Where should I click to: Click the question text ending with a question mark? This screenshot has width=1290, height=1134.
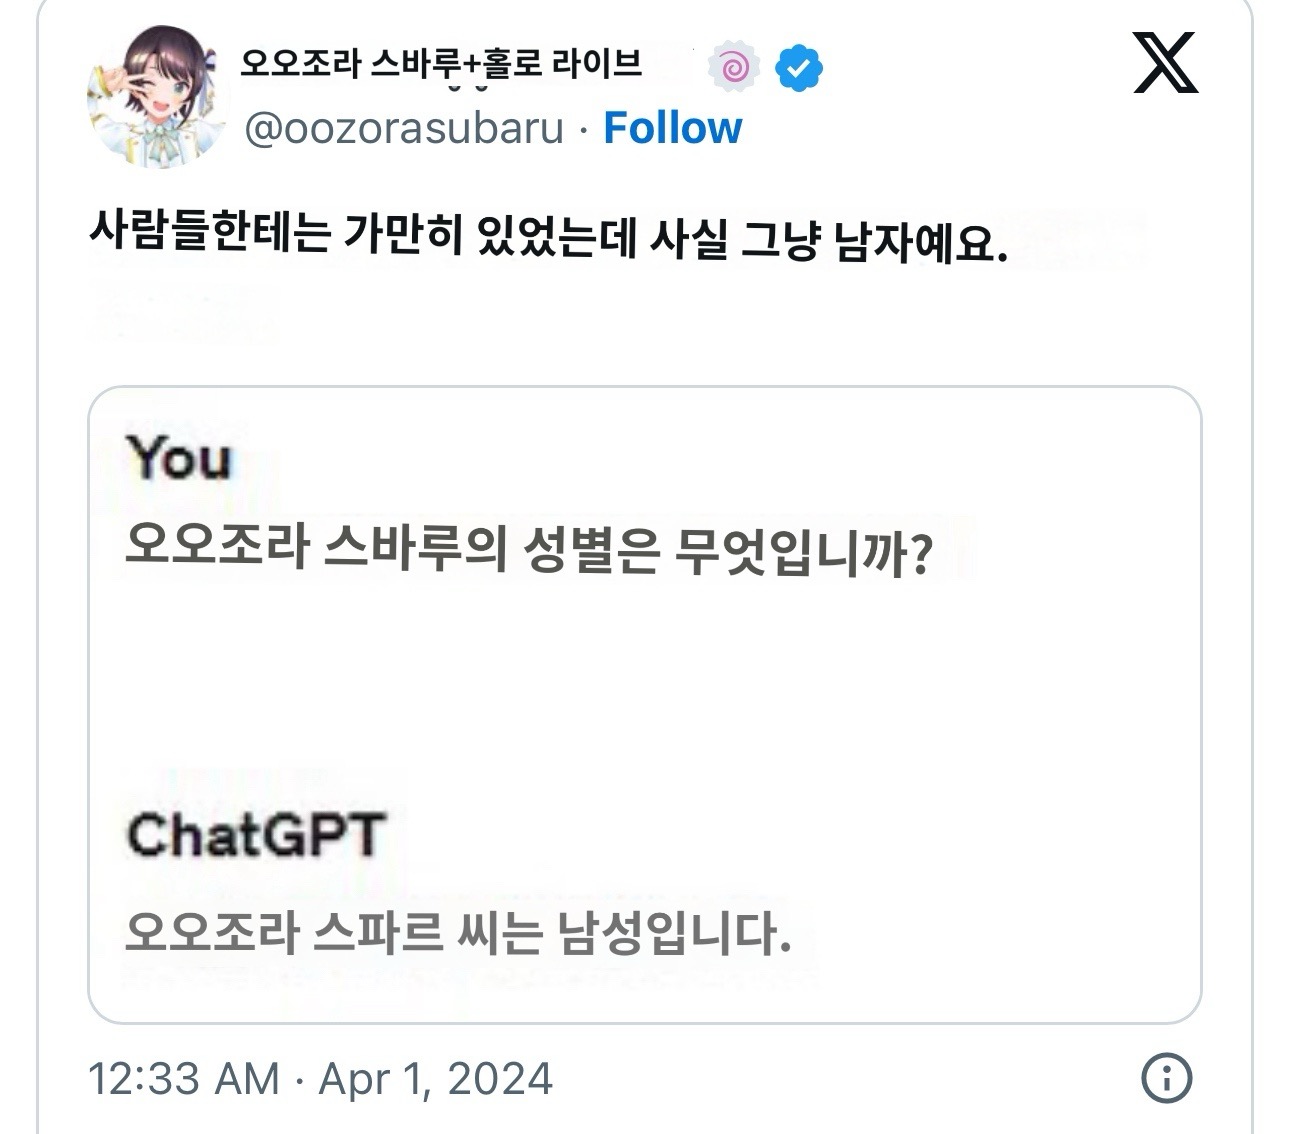point(529,549)
